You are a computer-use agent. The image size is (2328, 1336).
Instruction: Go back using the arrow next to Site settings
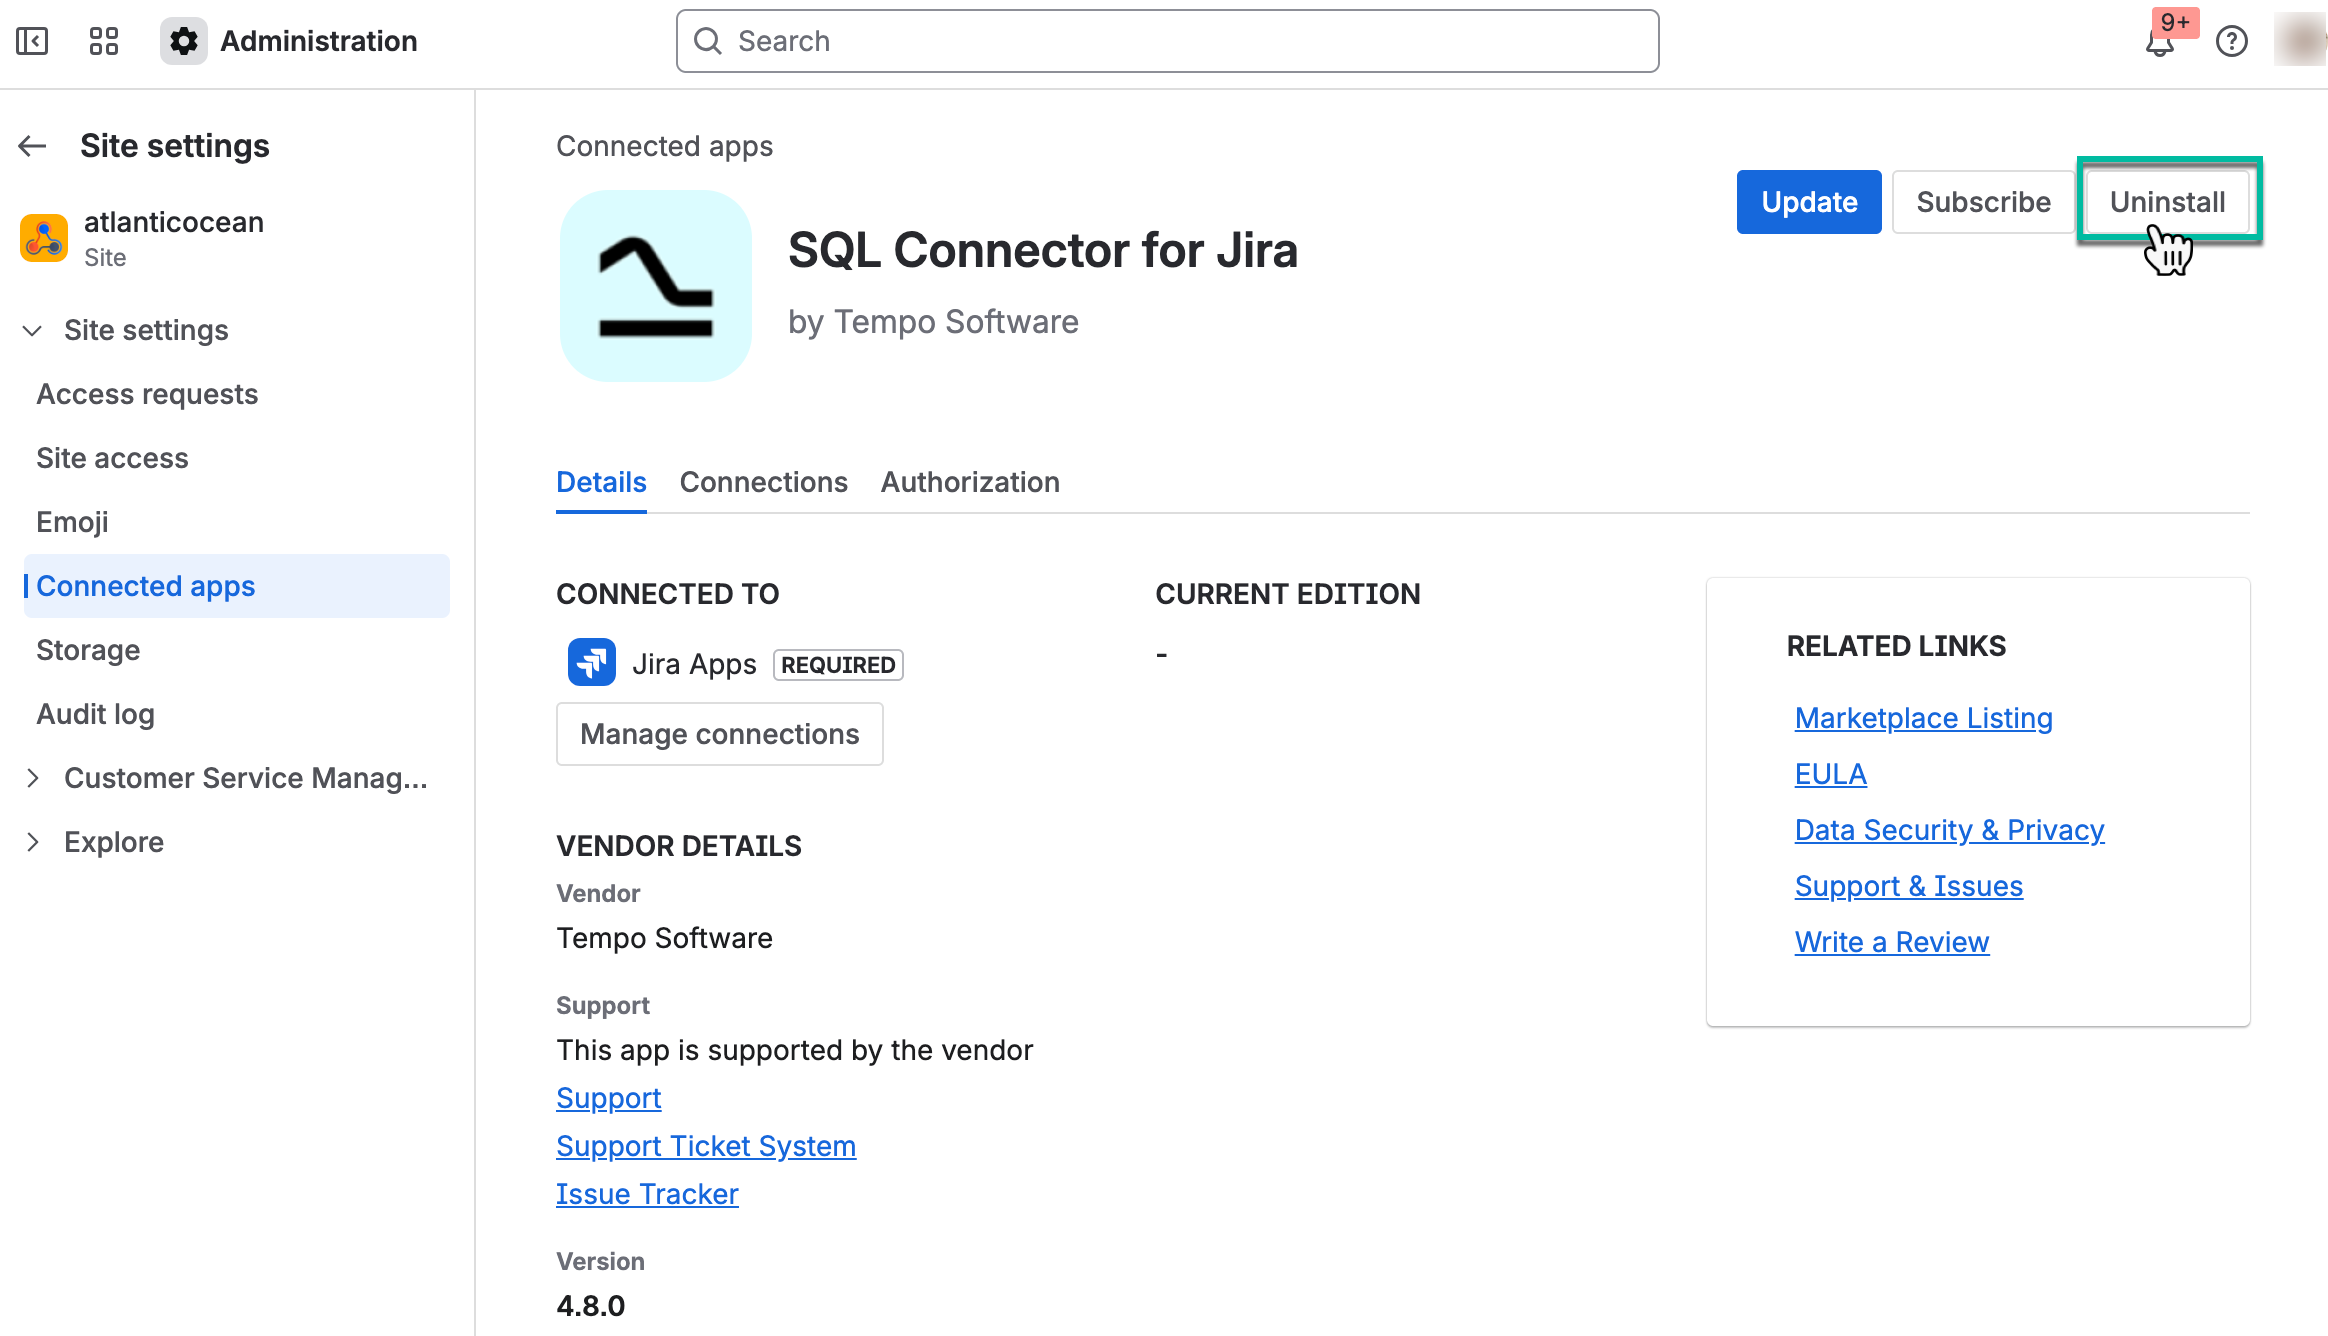[x=31, y=145]
